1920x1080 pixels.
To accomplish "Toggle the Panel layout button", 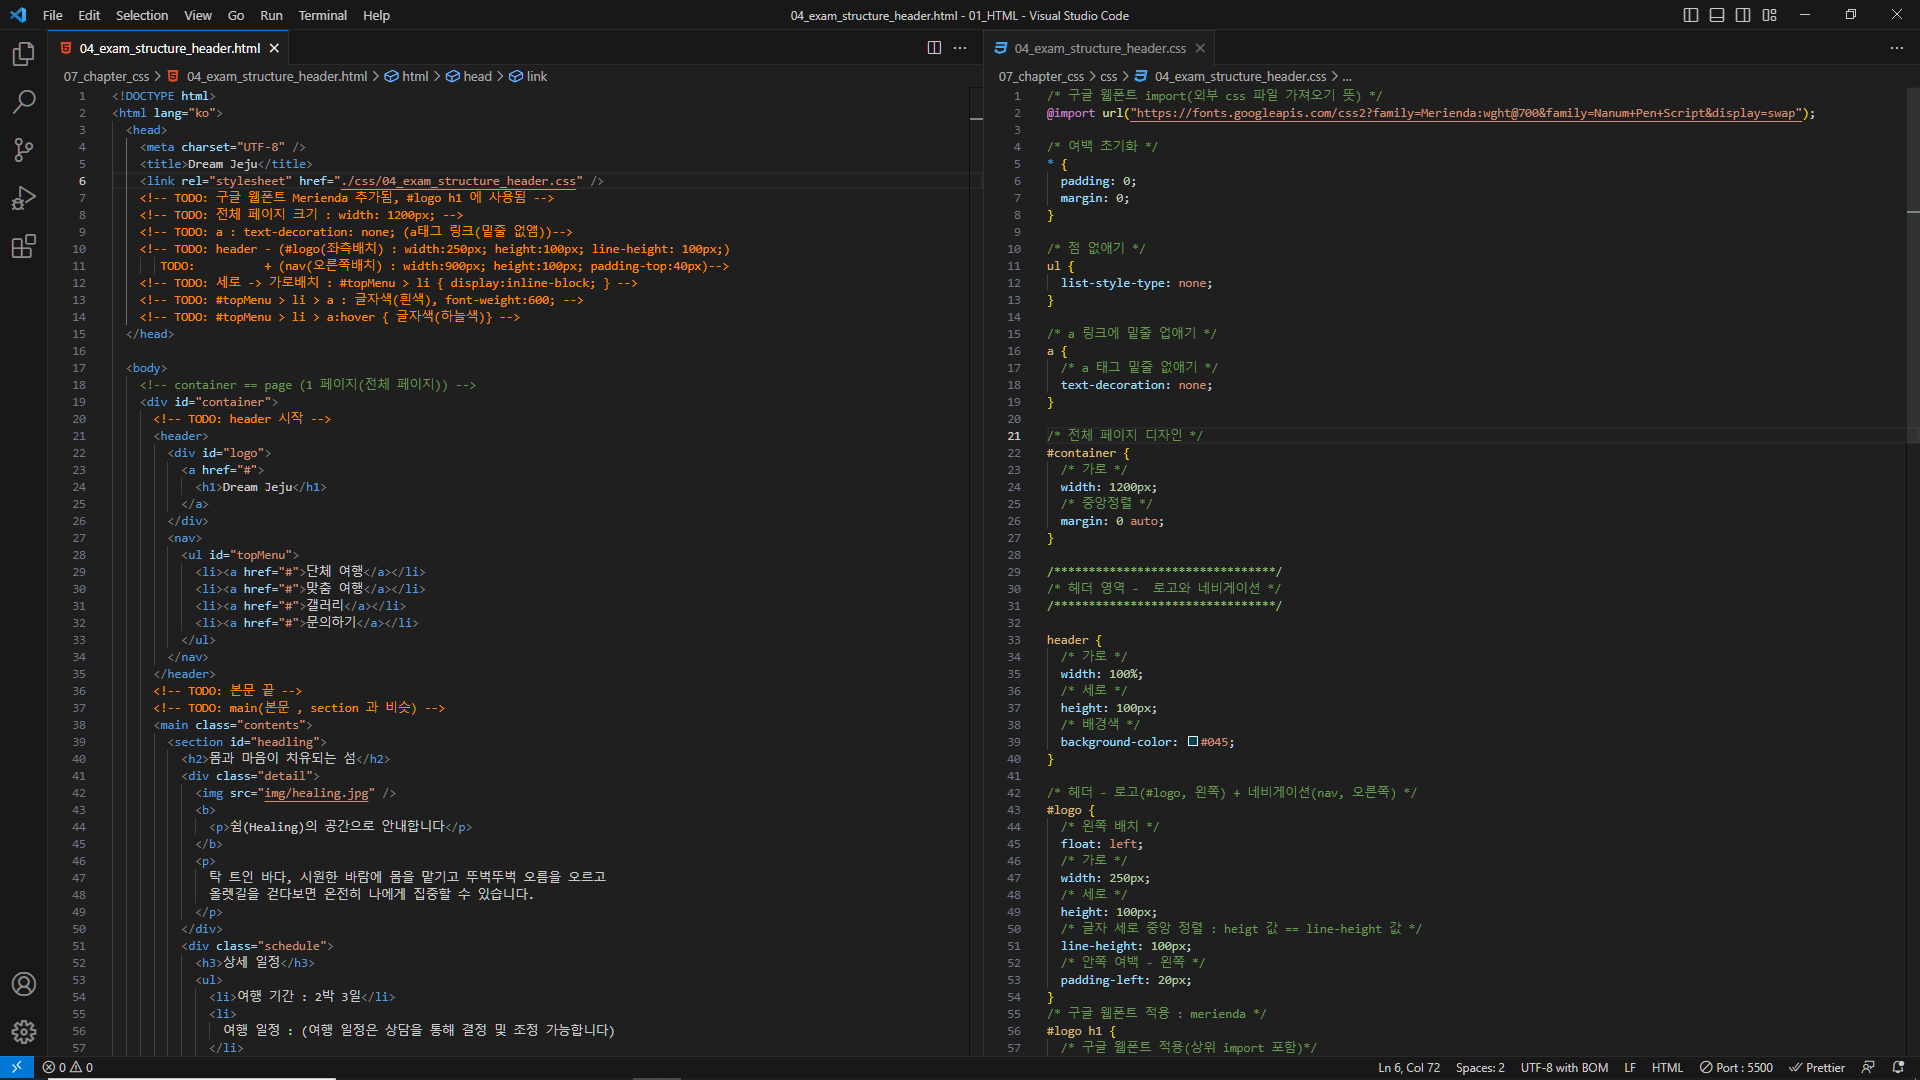I will [1717, 15].
